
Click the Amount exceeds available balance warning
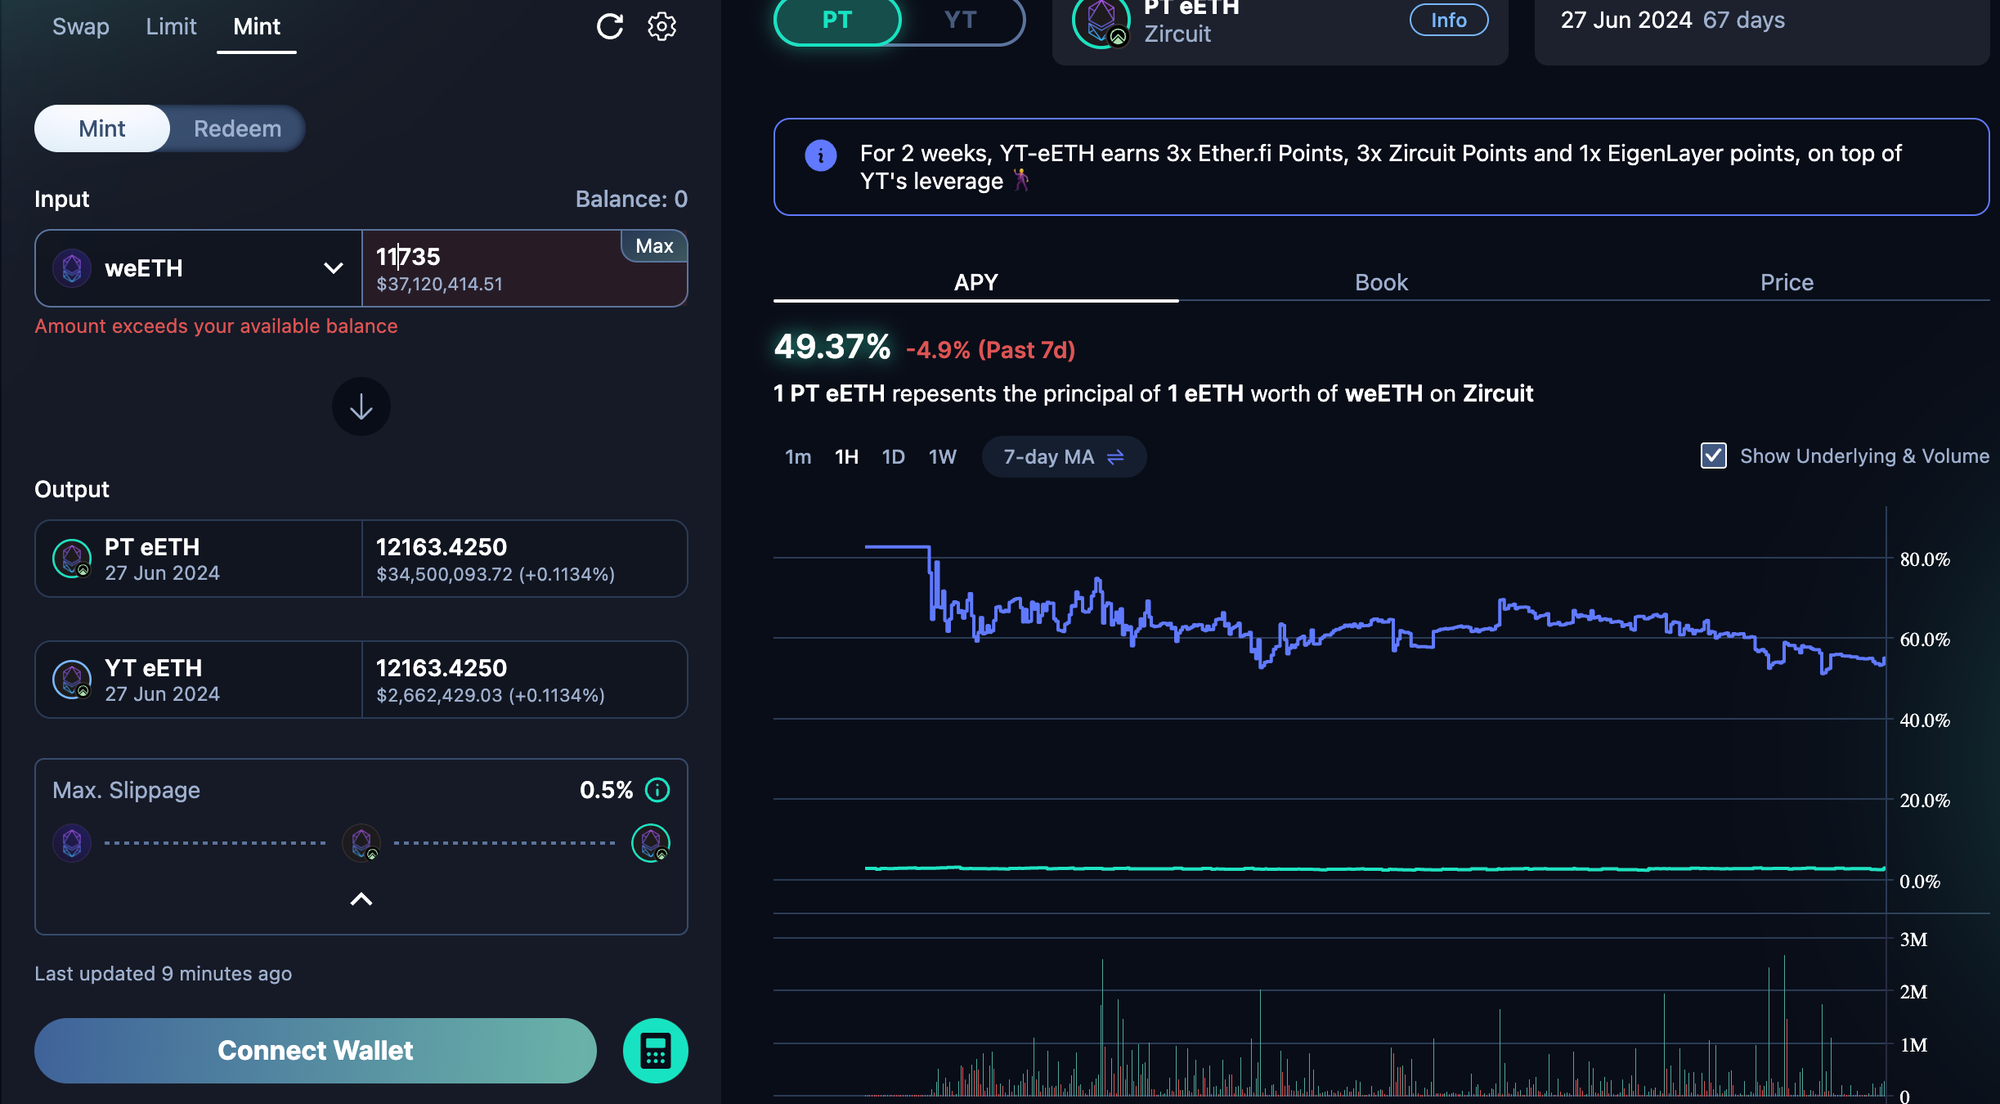(x=216, y=326)
